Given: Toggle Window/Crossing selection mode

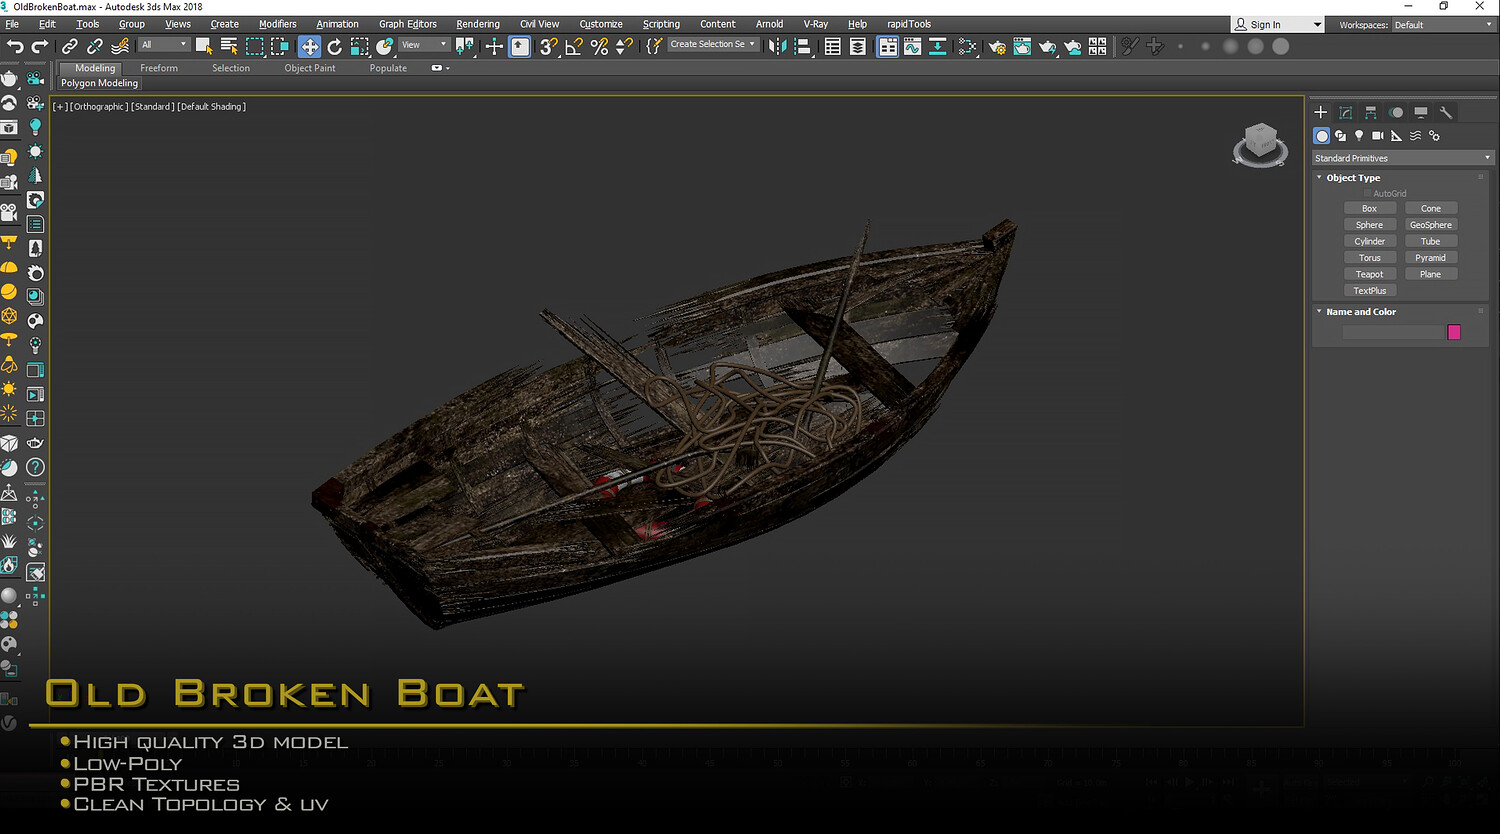Looking at the screenshot, I should [280, 46].
